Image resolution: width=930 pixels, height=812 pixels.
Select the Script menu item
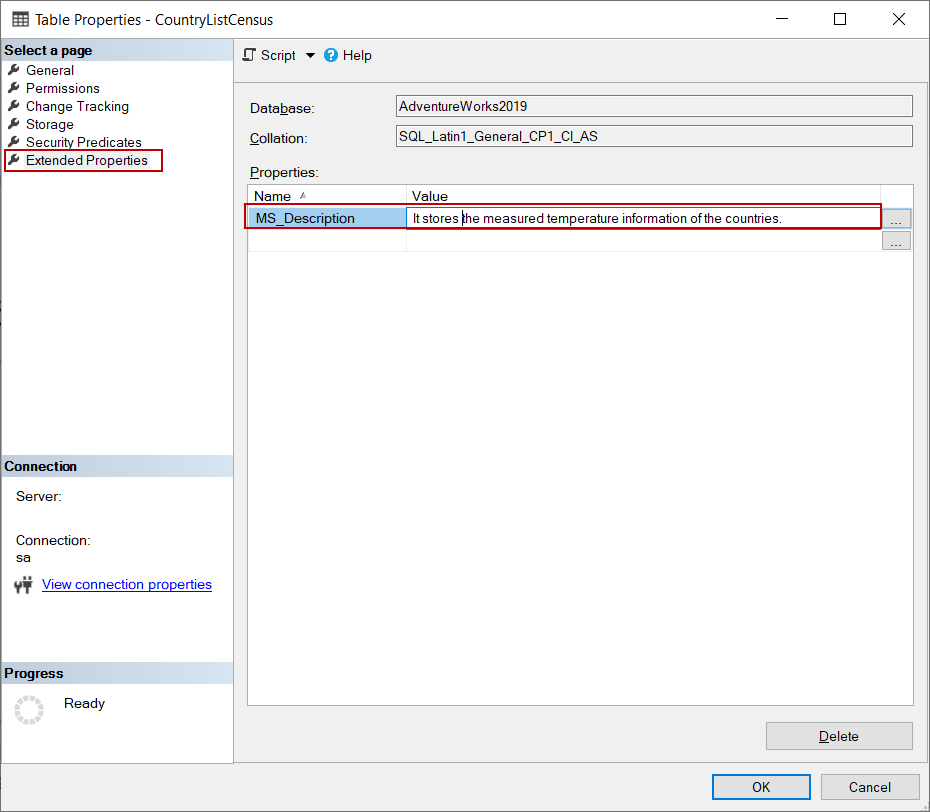click(277, 55)
